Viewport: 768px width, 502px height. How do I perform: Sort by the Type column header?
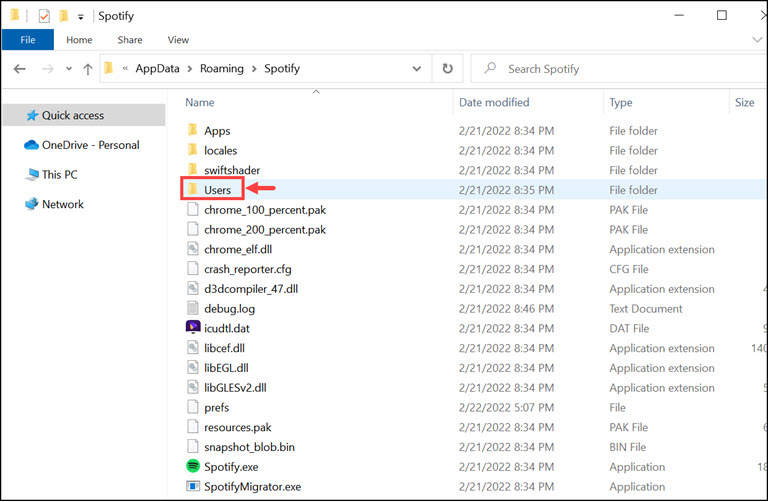point(621,102)
